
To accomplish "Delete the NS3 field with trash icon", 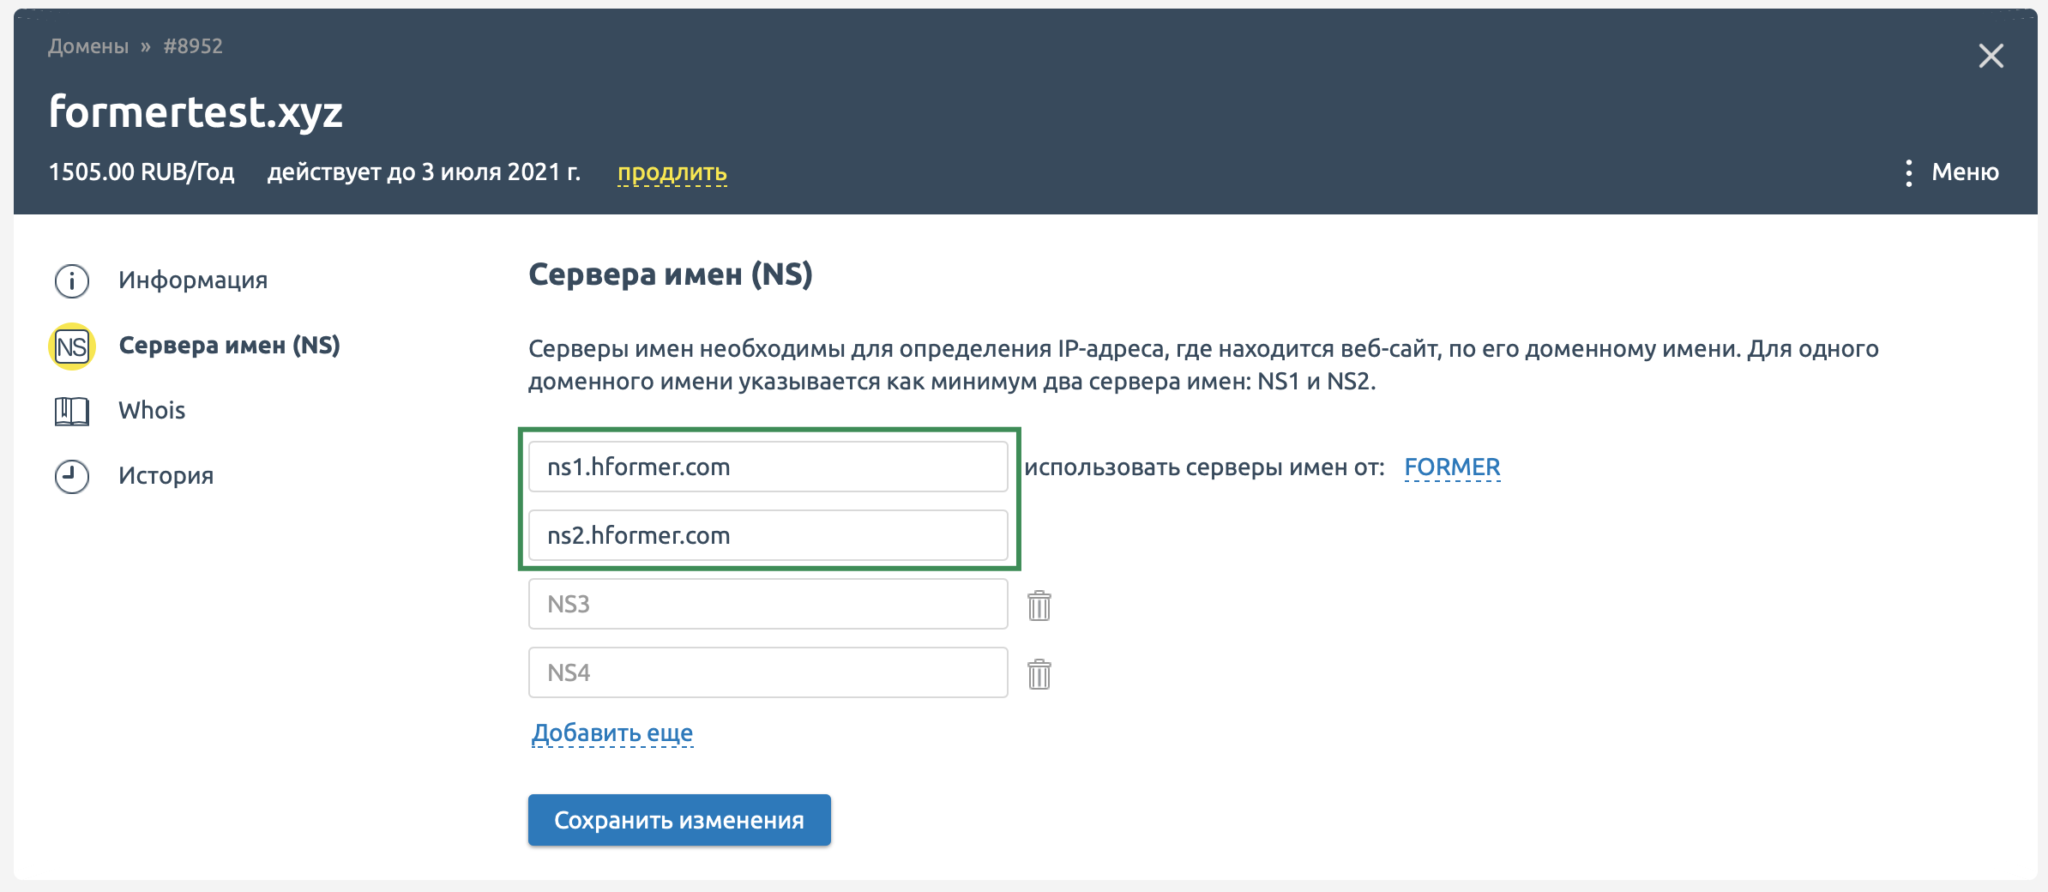I will tap(1039, 605).
